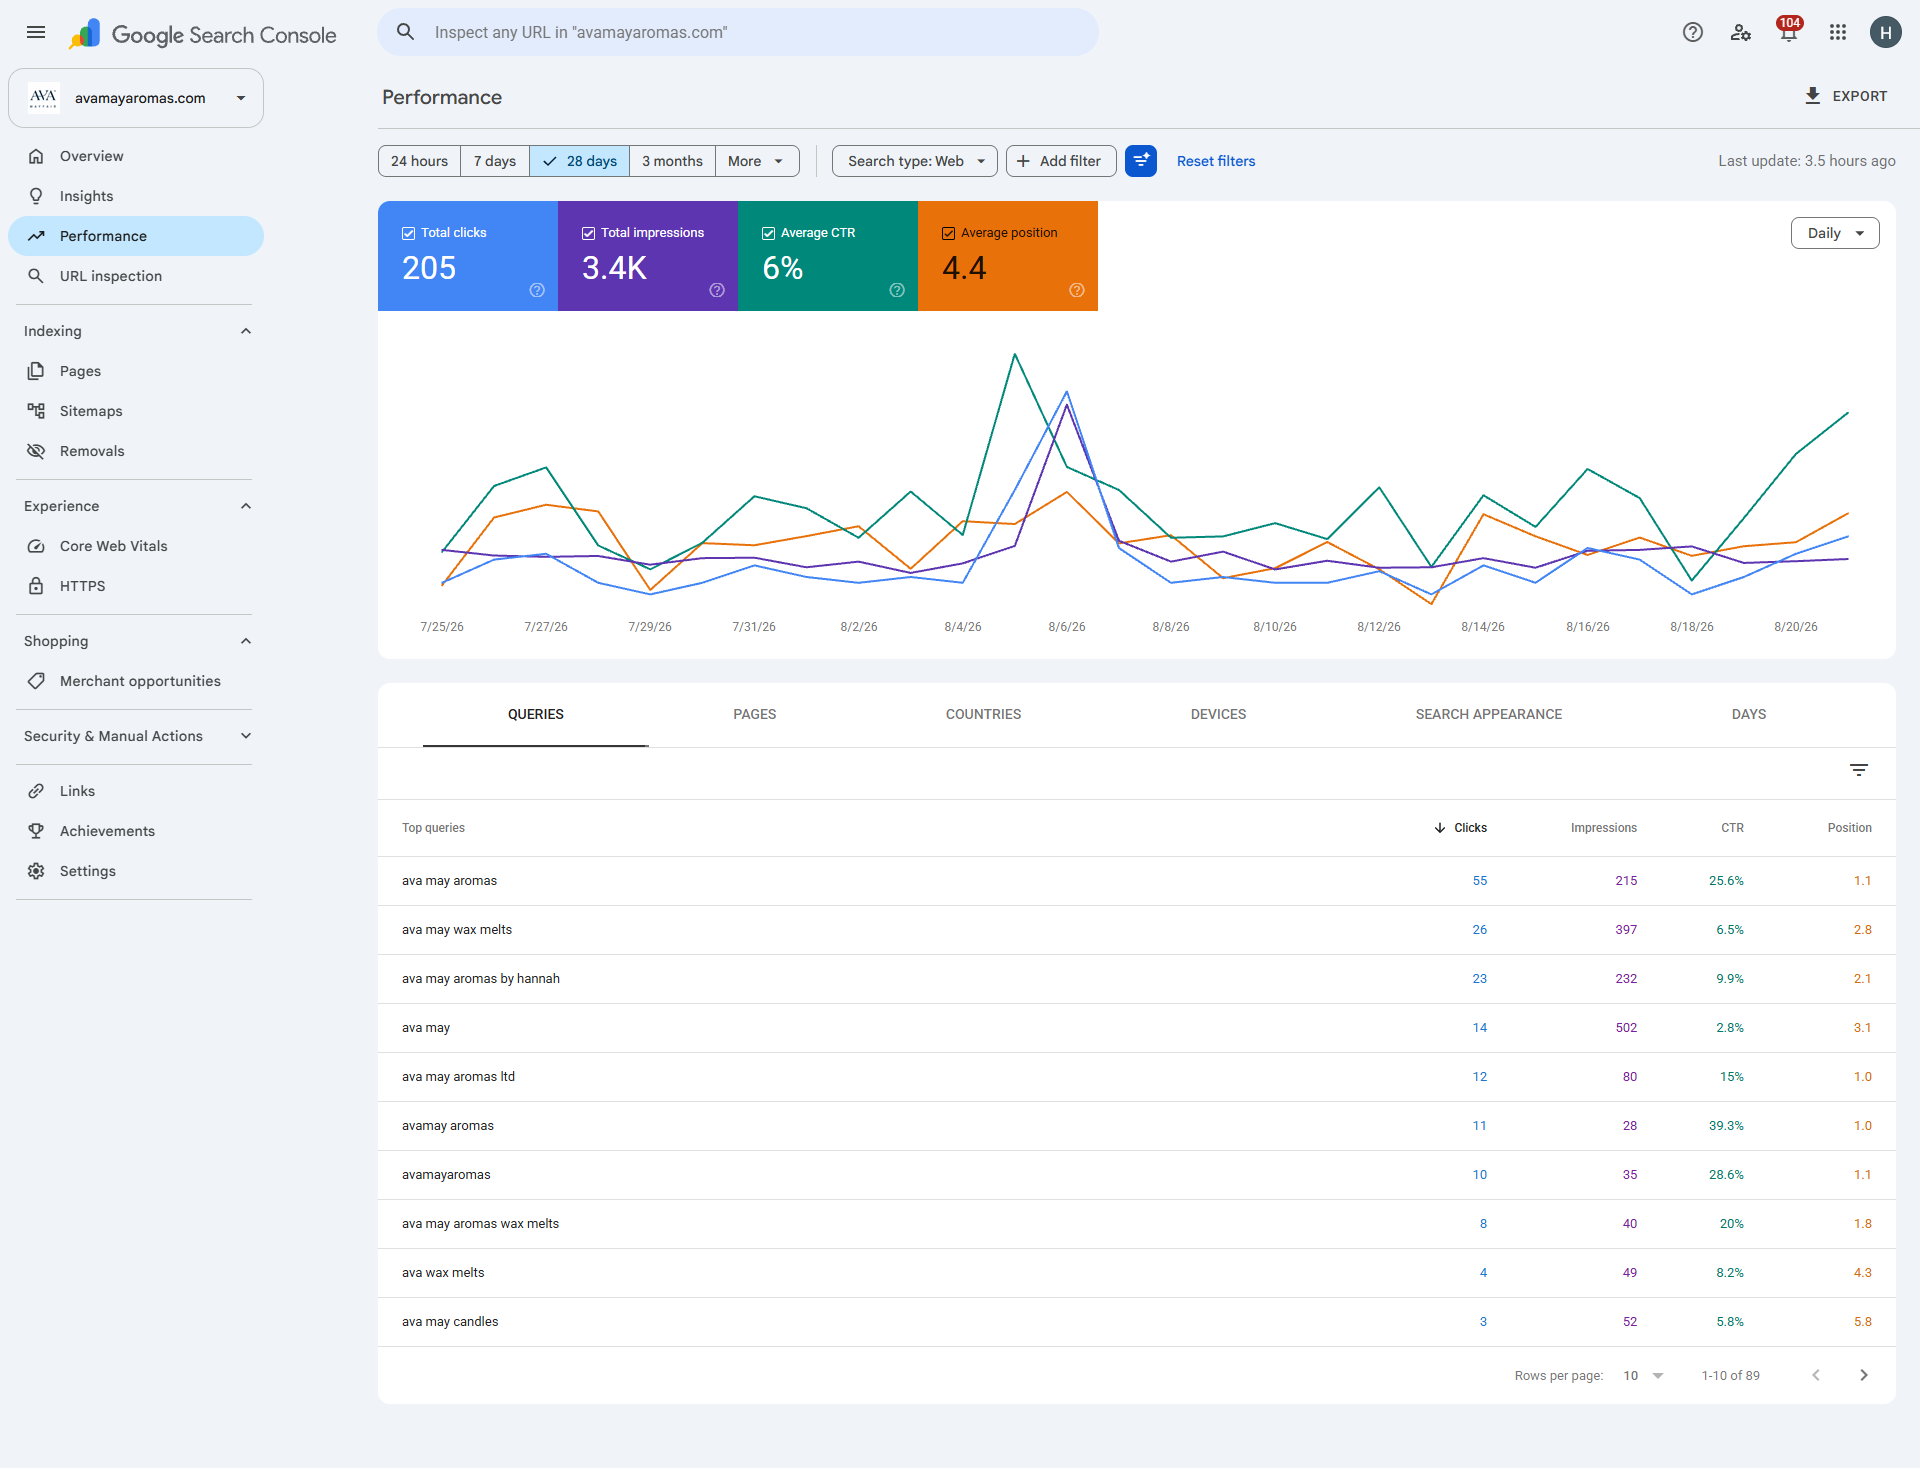Image resolution: width=1920 pixels, height=1468 pixels.
Task: Open the 'ava may aromas ltd' query row
Action: coord(1137,1077)
